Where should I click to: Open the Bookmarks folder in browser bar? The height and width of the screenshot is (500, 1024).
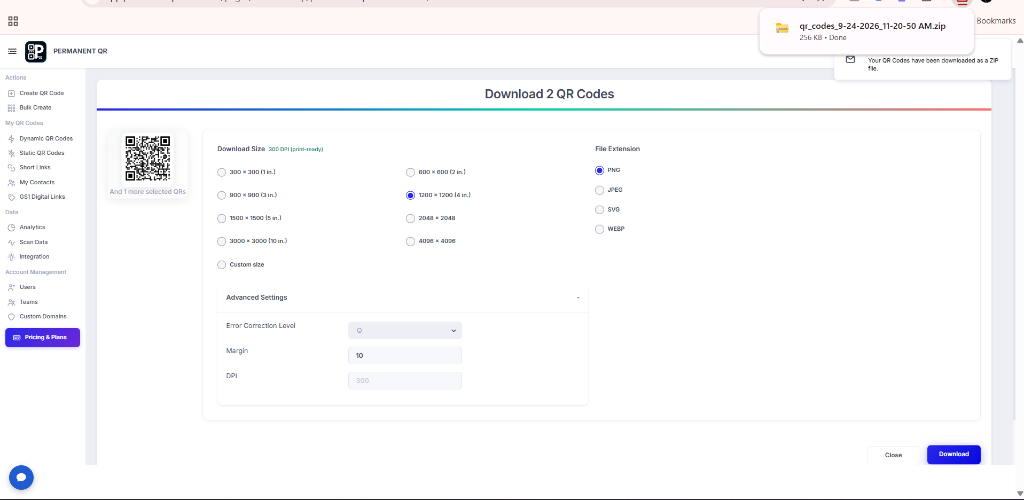click(x=995, y=21)
